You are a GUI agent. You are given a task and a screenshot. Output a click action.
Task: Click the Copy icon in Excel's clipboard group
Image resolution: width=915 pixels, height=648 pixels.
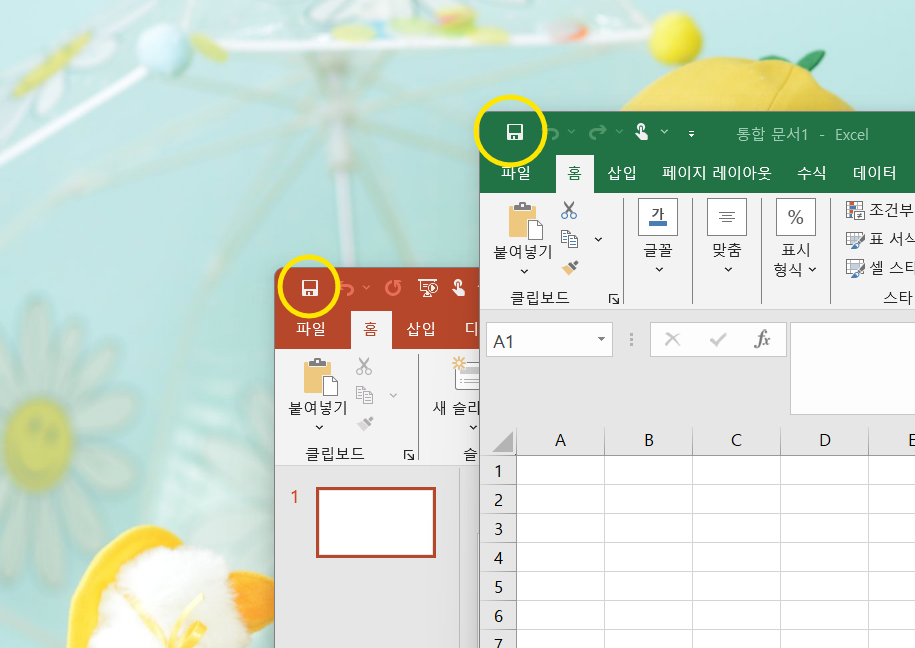tap(570, 239)
